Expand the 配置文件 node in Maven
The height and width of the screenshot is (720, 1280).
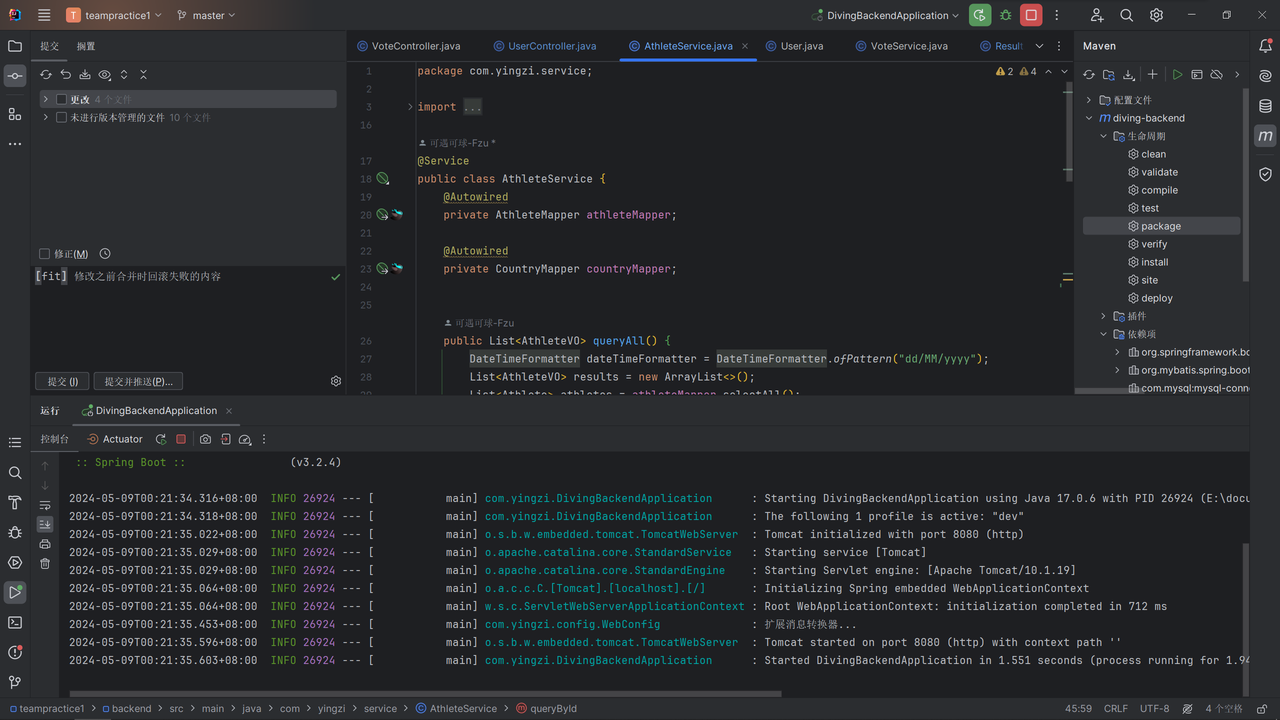[1089, 100]
